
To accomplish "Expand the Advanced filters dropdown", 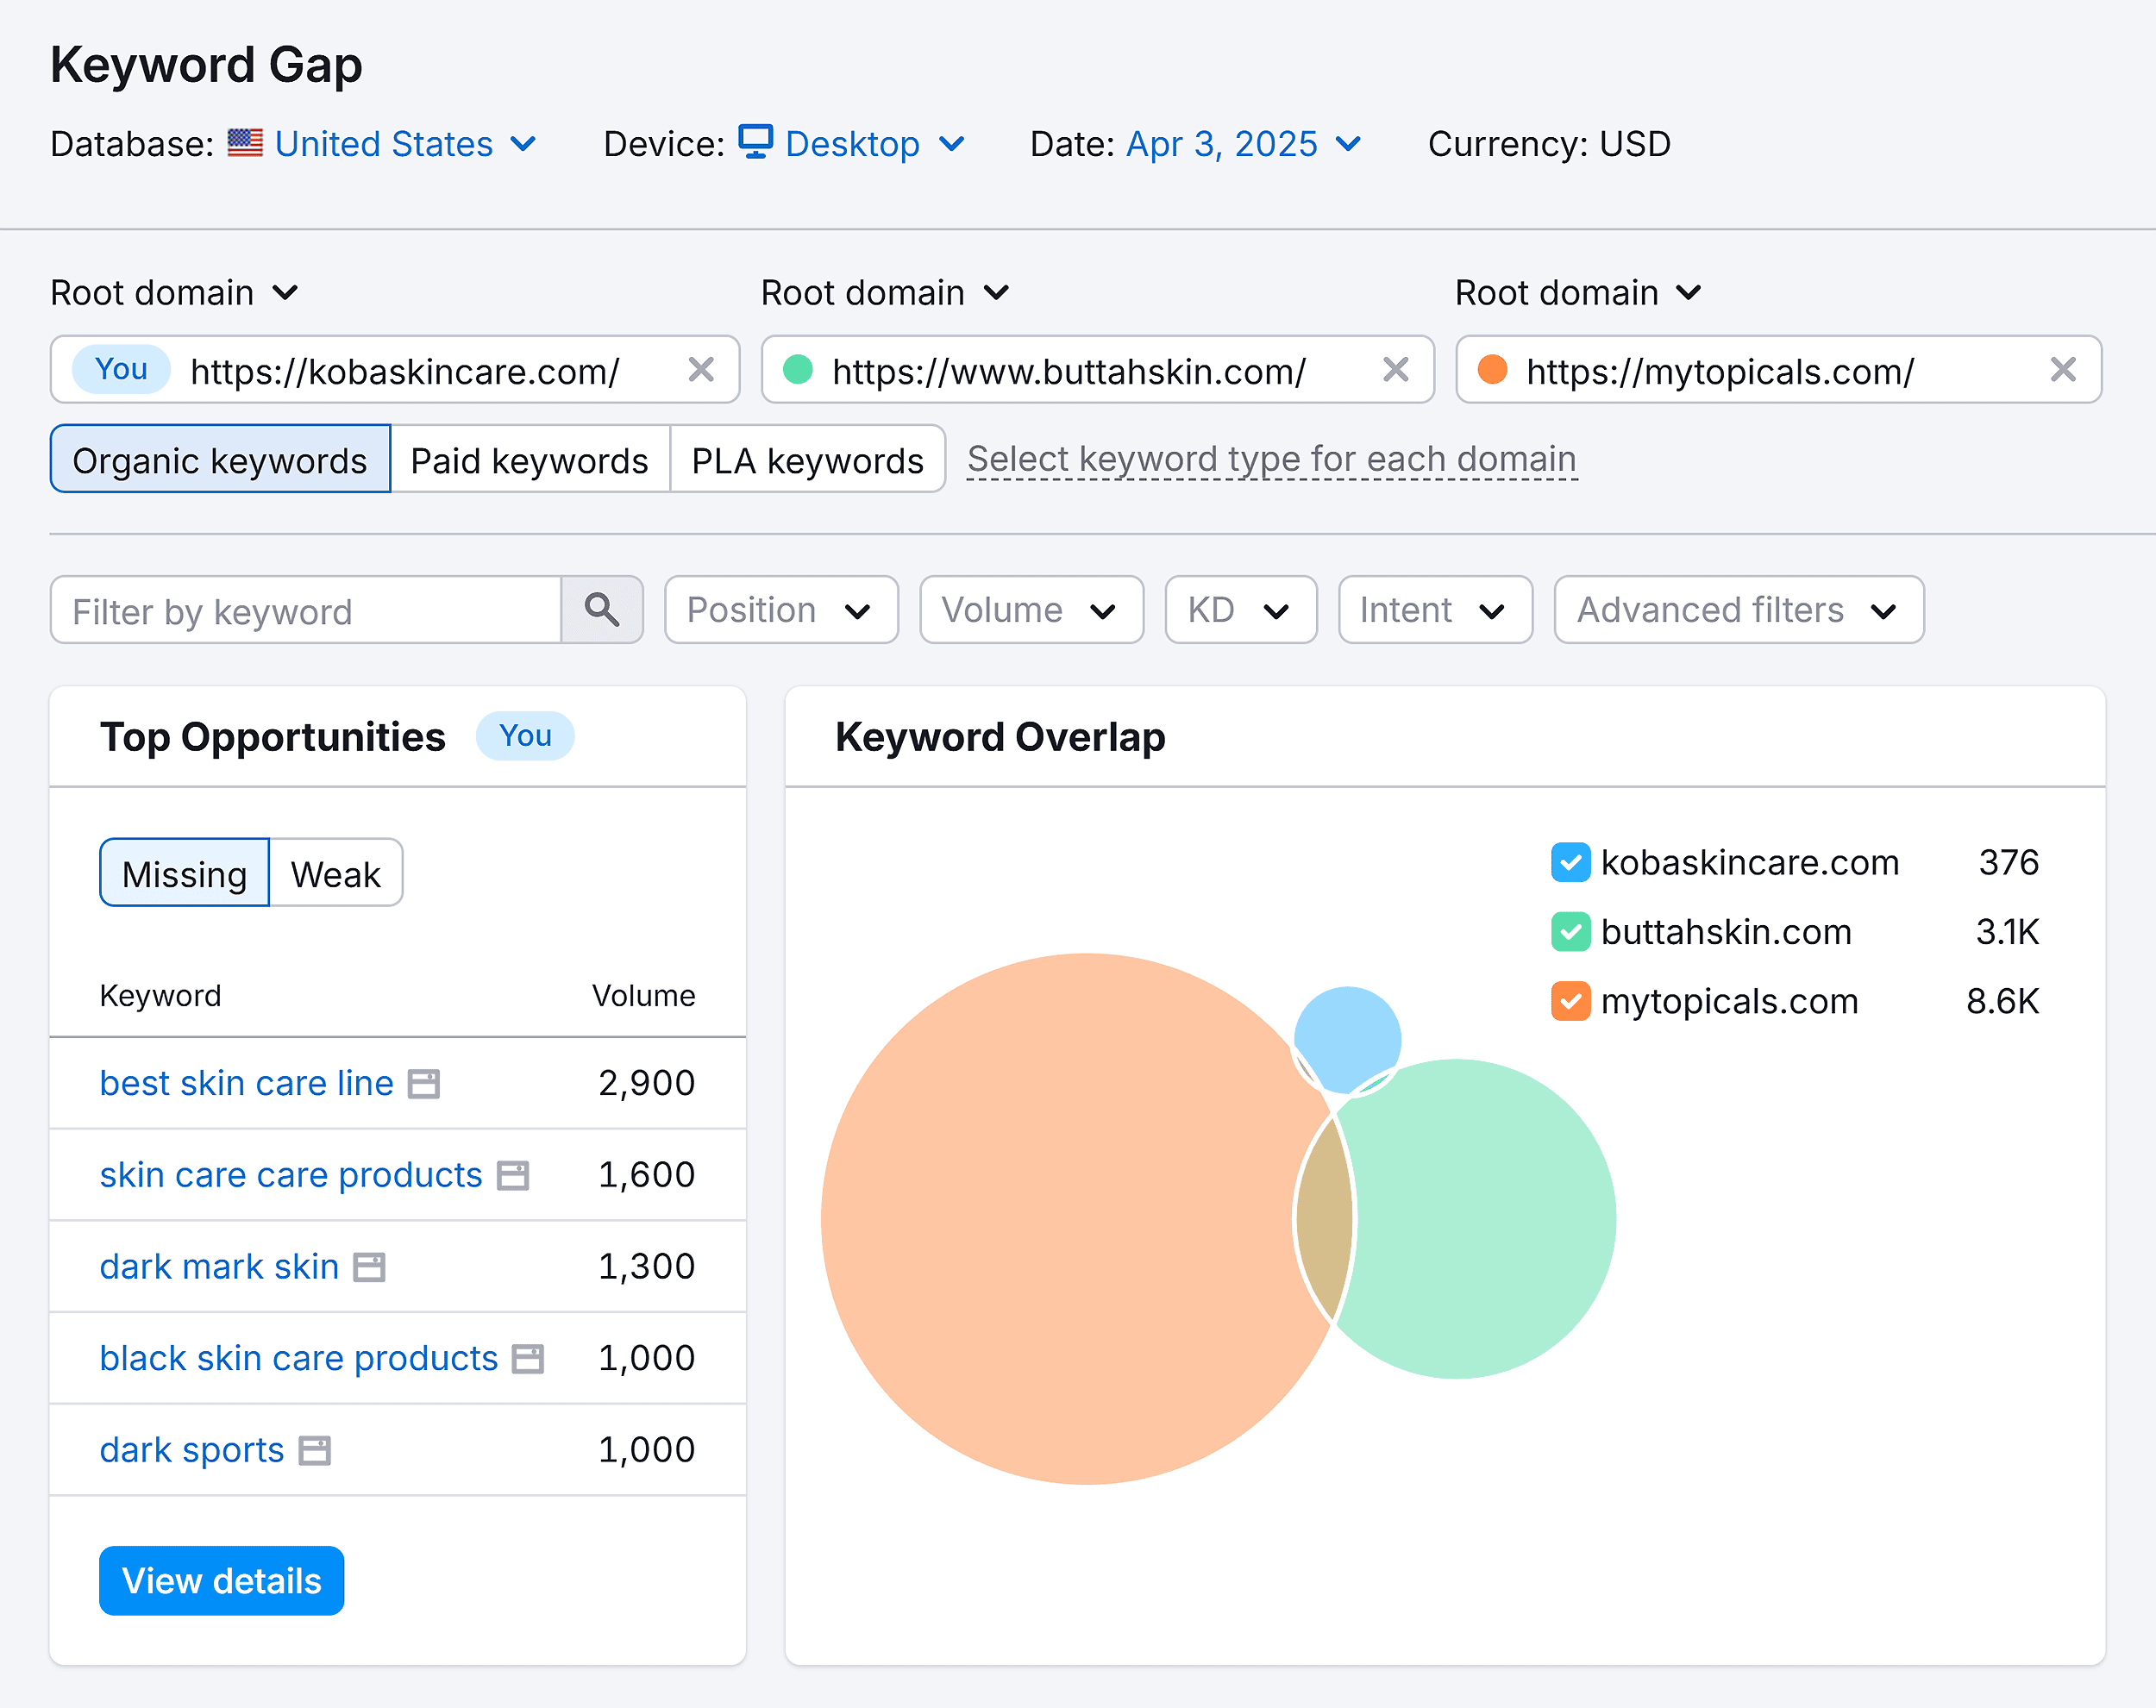I will point(1738,609).
